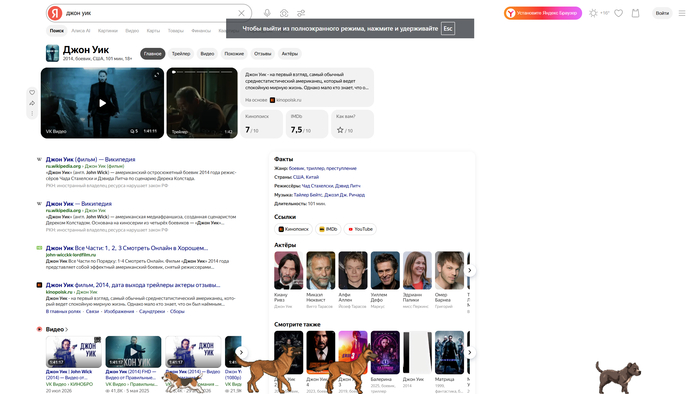Click the Войти login button
Screen dimensions: 700x394
(662, 13)
